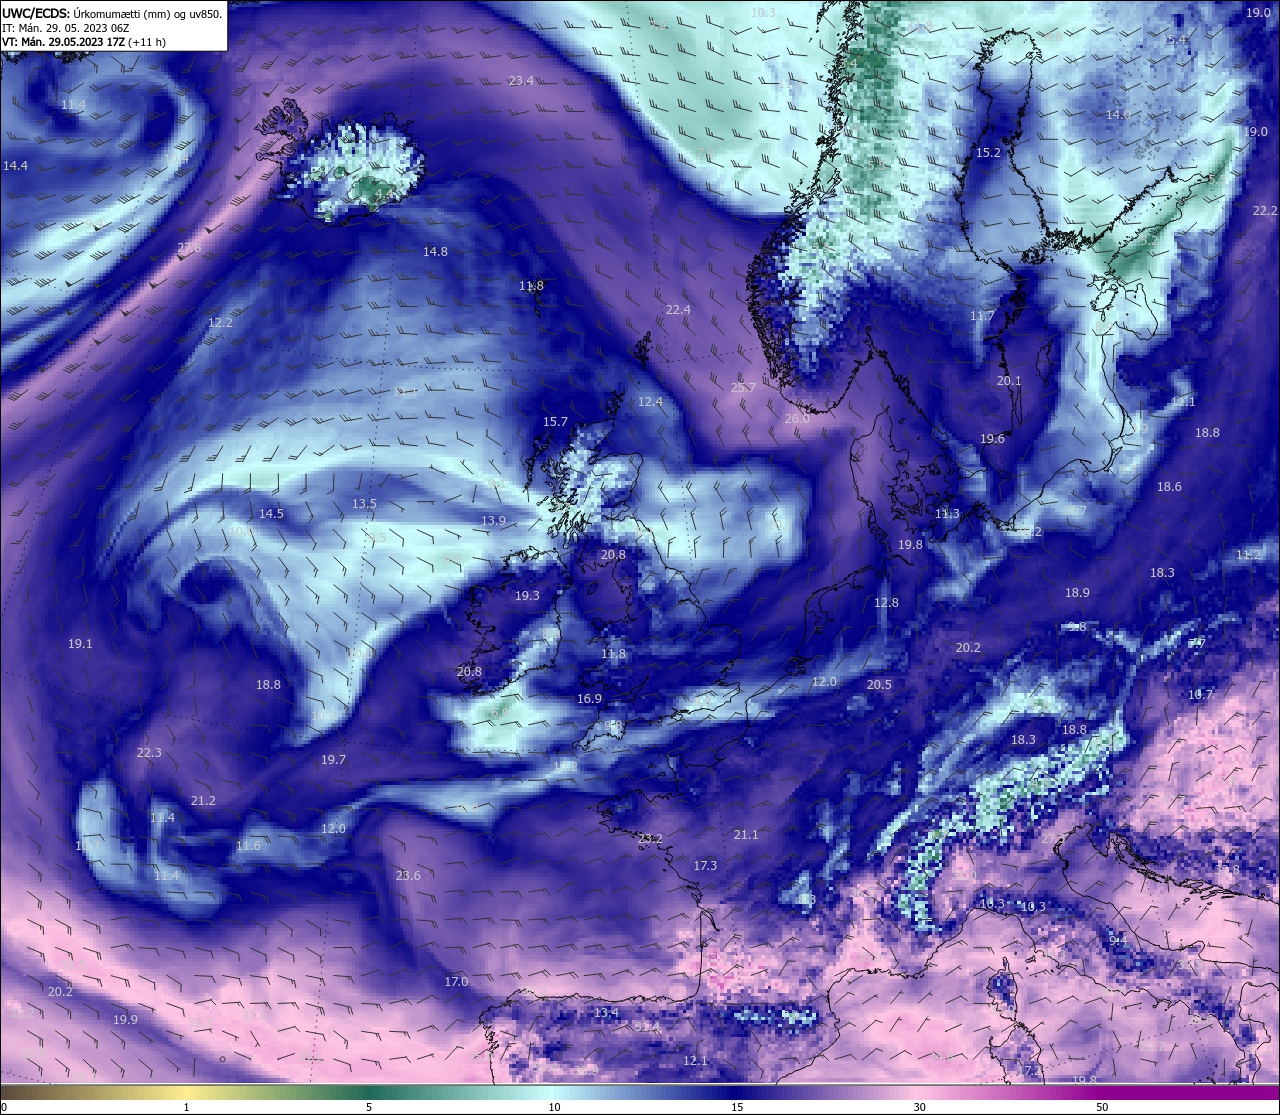Click the 15 tick on the color scale
Image resolution: width=1280 pixels, height=1115 pixels.
pyautogui.click(x=736, y=1107)
